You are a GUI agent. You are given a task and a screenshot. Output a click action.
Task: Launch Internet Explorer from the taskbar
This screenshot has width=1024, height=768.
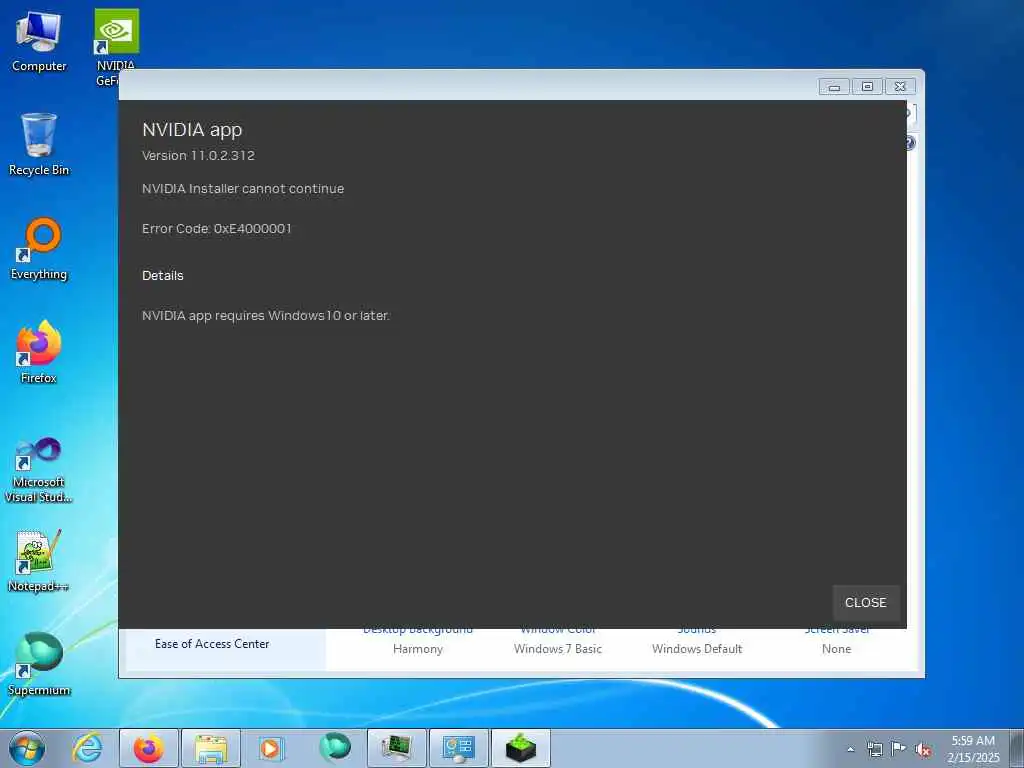pyautogui.click(x=88, y=748)
